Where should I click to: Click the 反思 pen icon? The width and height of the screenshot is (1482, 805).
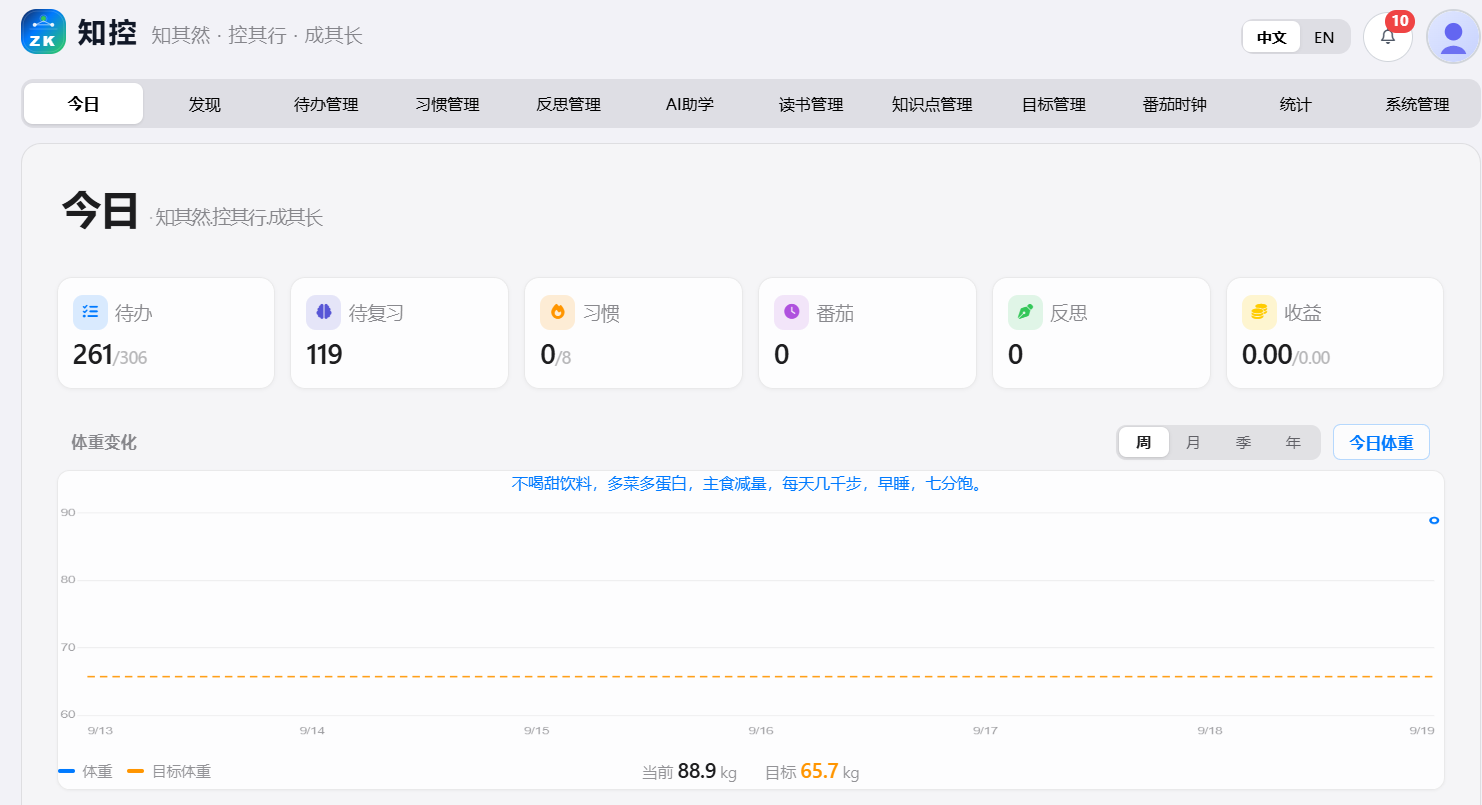click(x=1026, y=312)
